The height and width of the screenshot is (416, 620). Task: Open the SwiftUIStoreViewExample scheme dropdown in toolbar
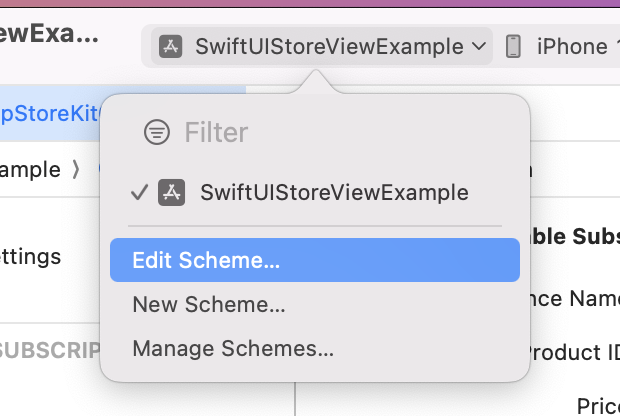[321, 46]
